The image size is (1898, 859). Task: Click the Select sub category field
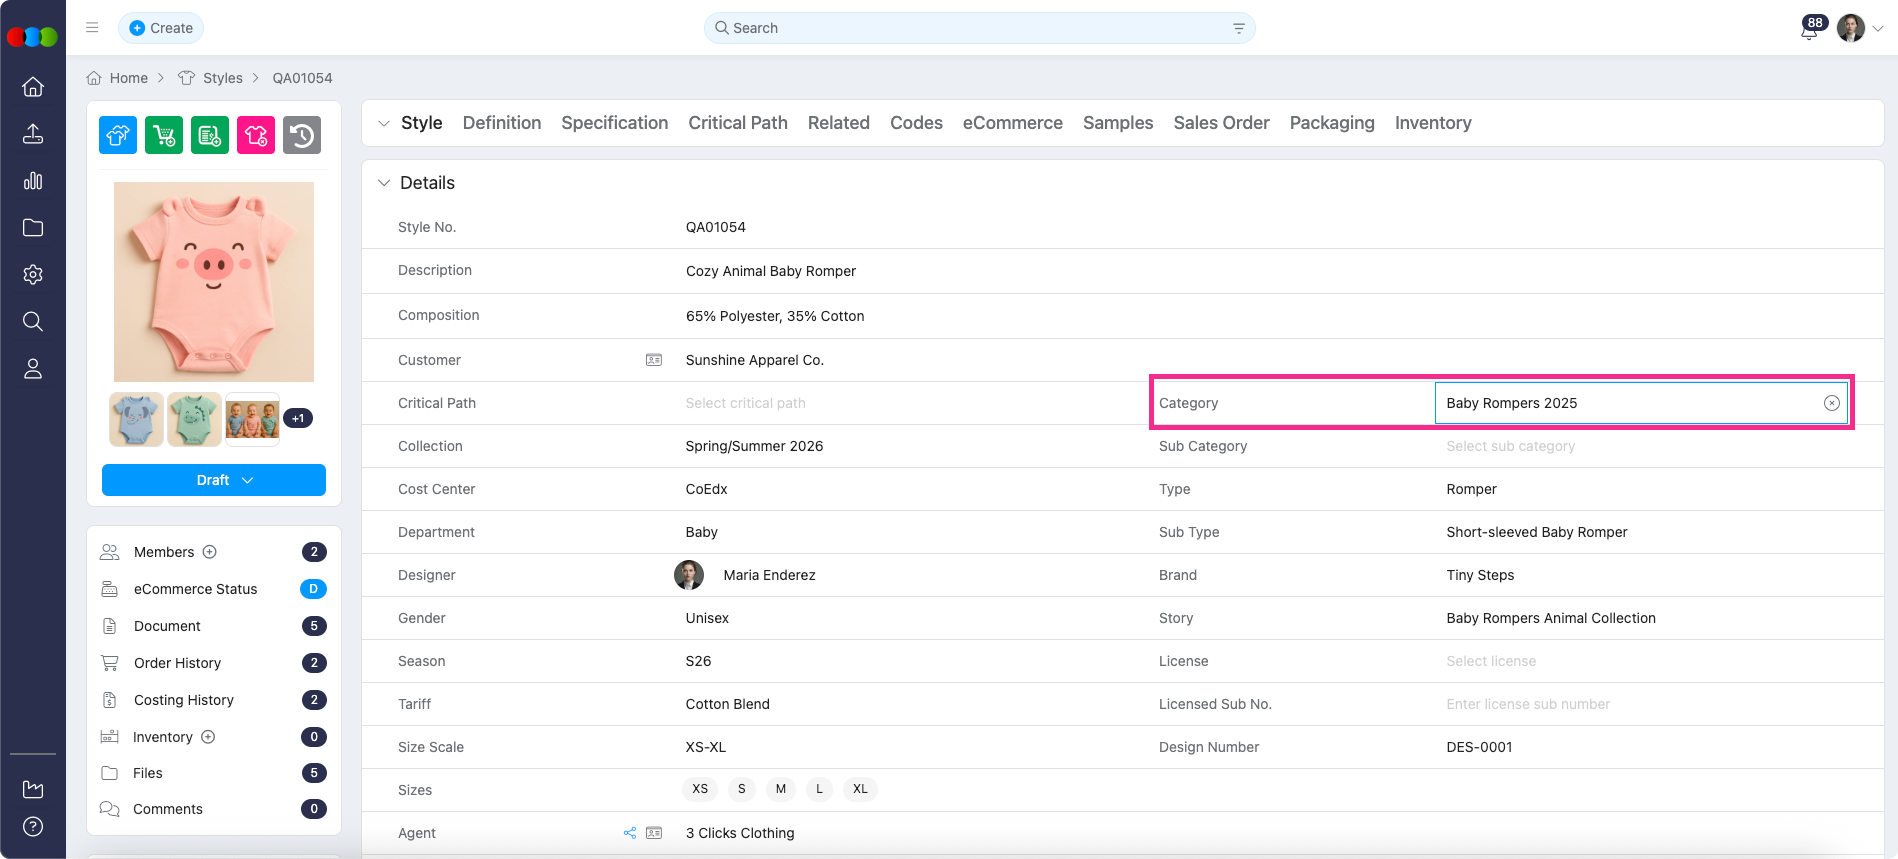(1510, 446)
